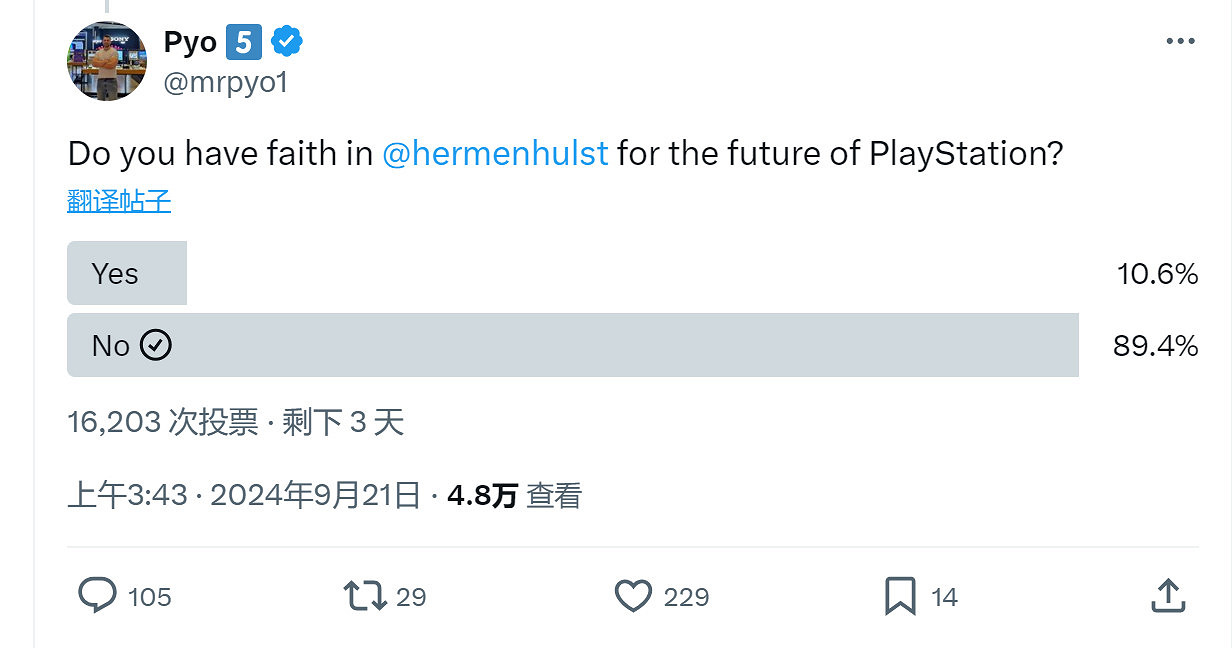Retweet the post via the repost icon
The image size is (1232, 648).
(x=365, y=595)
